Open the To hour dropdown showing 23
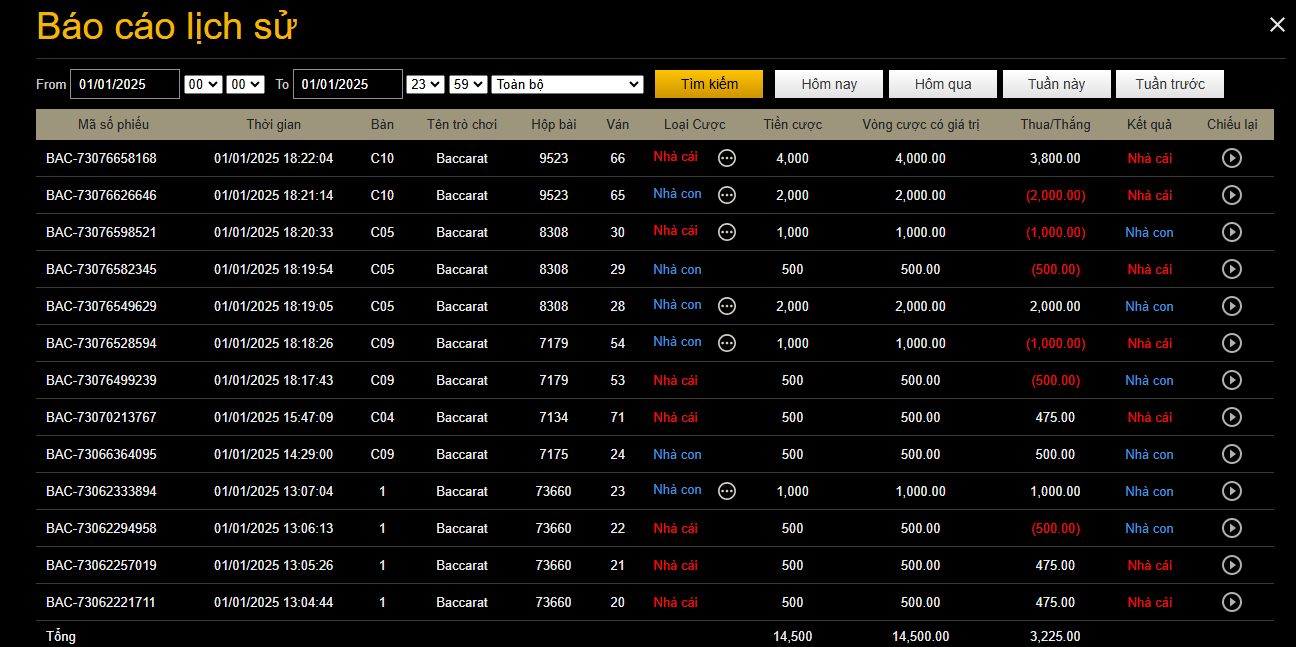The height and width of the screenshot is (647, 1296). pos(425,85)
